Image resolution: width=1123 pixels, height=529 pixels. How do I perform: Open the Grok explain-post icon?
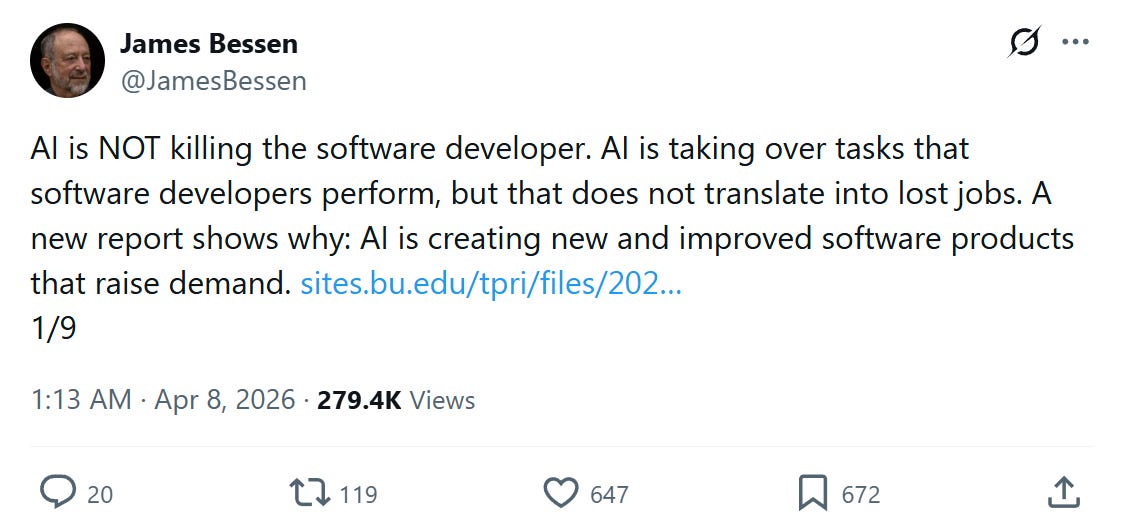pyautogui.click(x=1024, y=42)
